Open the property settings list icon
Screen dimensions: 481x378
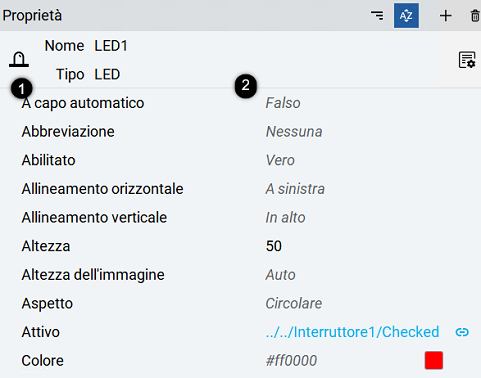[467, 60]
